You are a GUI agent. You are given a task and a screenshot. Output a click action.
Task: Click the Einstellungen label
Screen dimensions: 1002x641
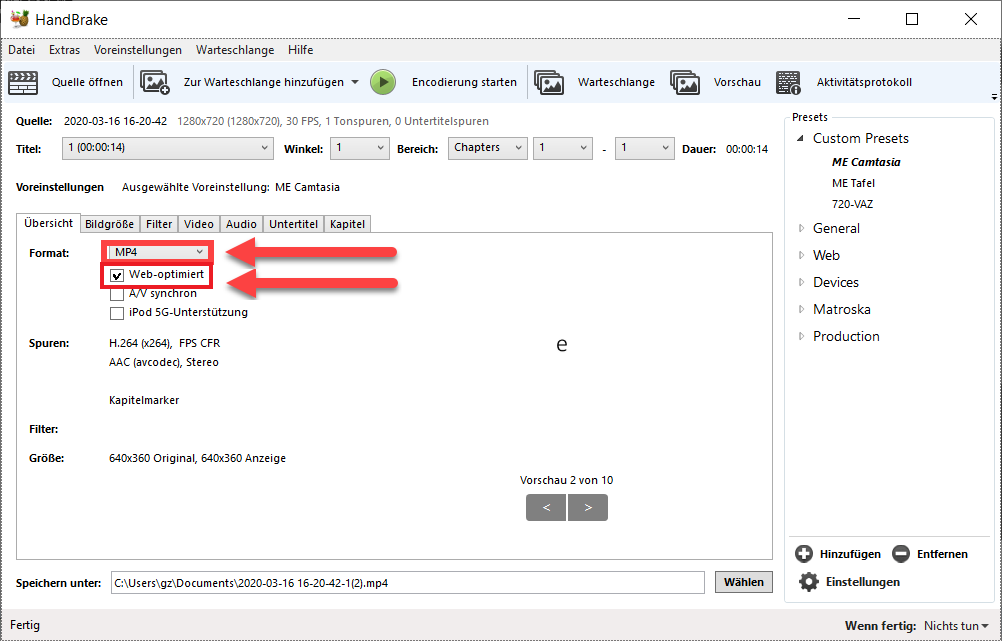863,582
